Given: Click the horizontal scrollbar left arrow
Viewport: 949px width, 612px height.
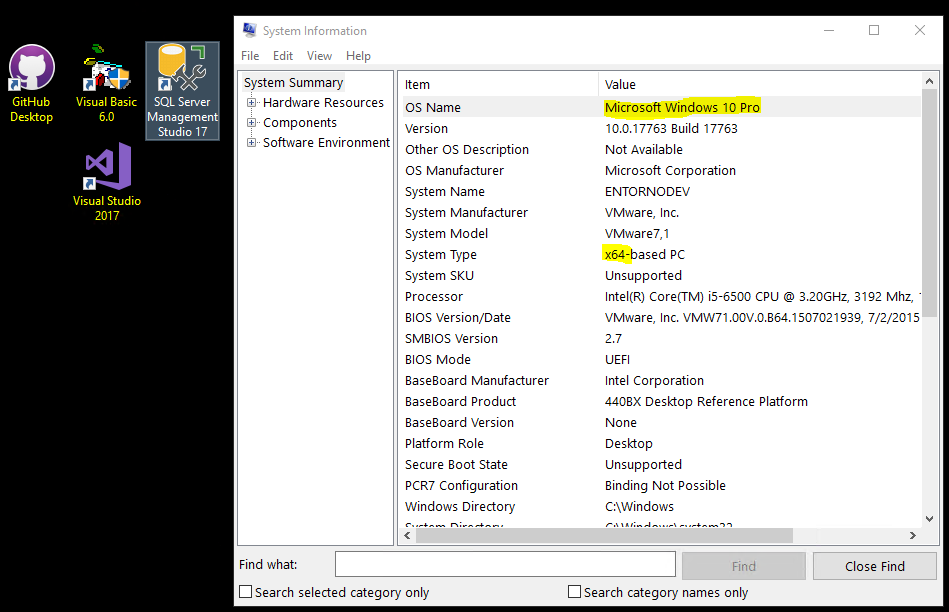Looking at the screenshot, I should (407, 535).
